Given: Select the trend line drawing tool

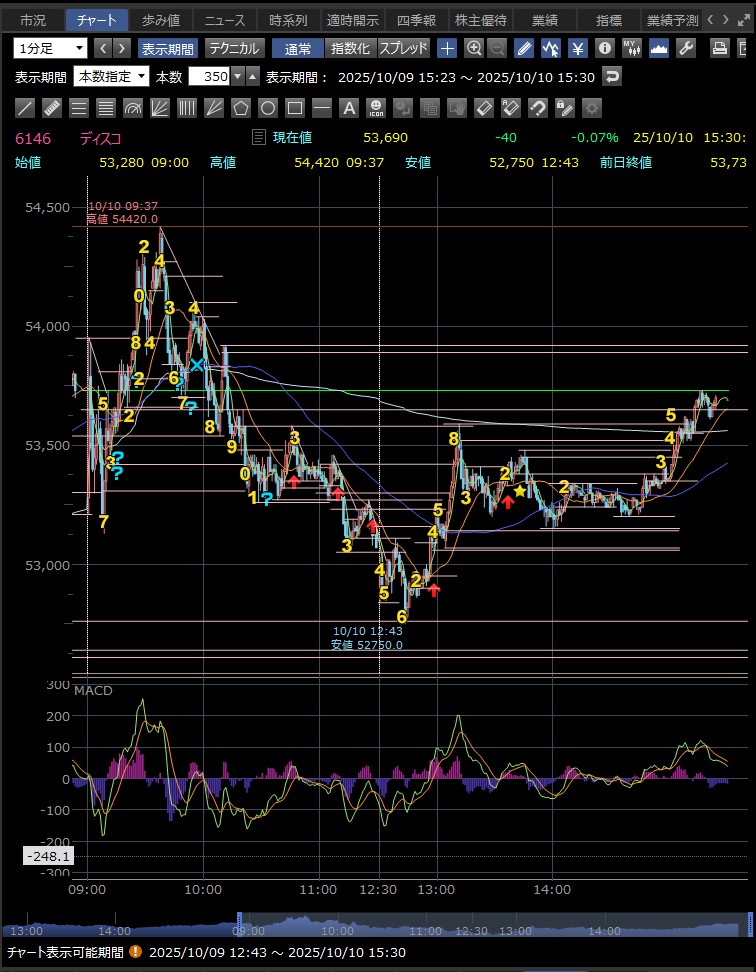Looking at the screenshot, I should tap(25, 108).
